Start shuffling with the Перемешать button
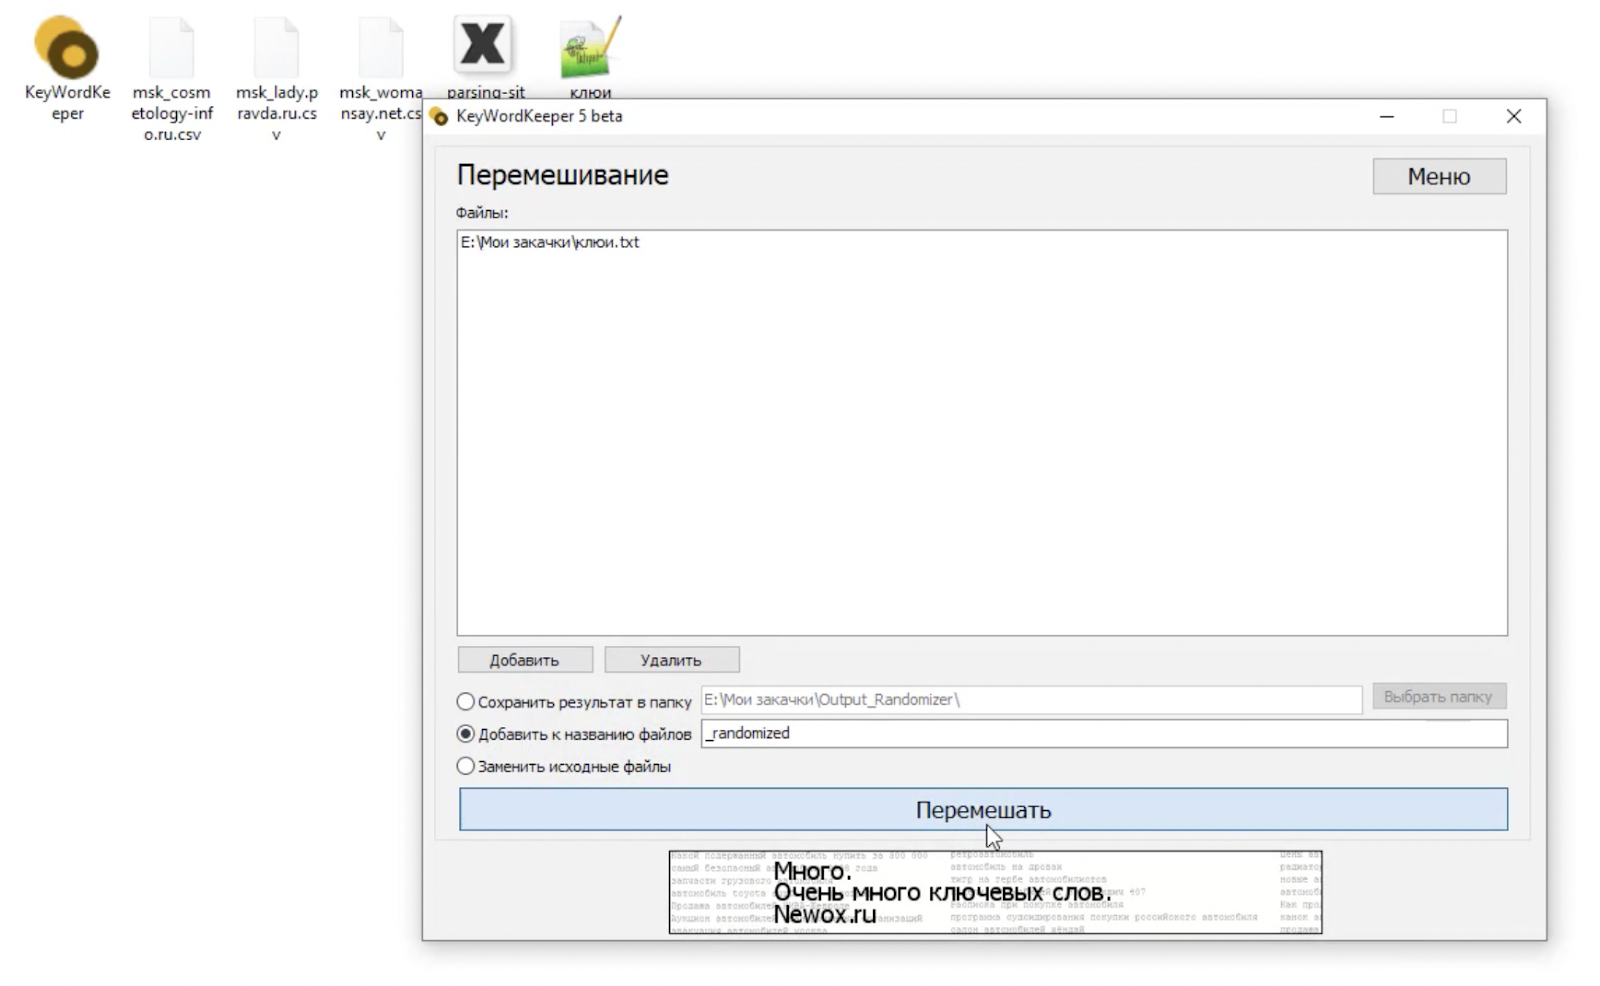The width and height of the screenshot is (1600, 986). 983,810
